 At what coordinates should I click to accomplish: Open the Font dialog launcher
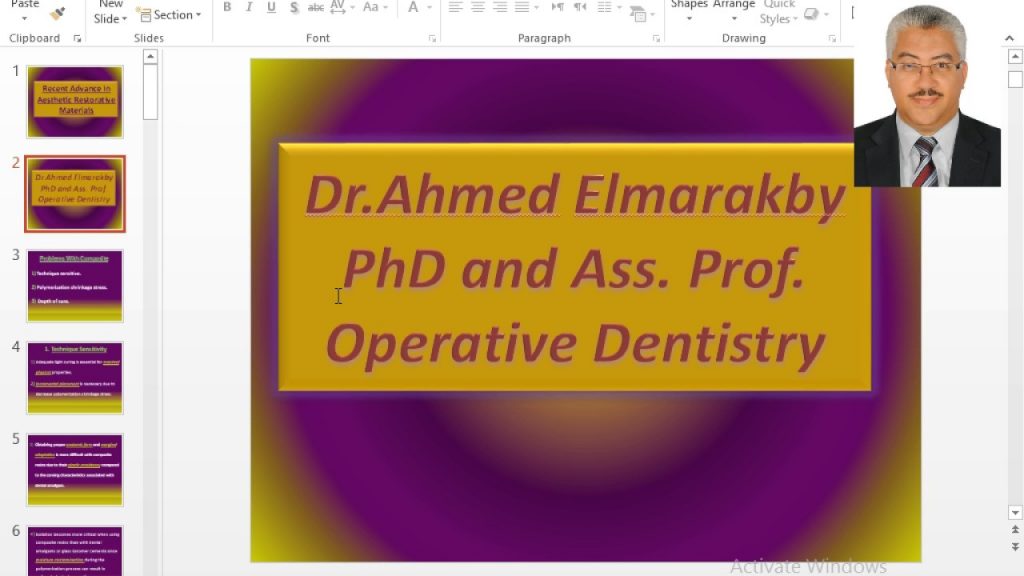tap(432, 39)
